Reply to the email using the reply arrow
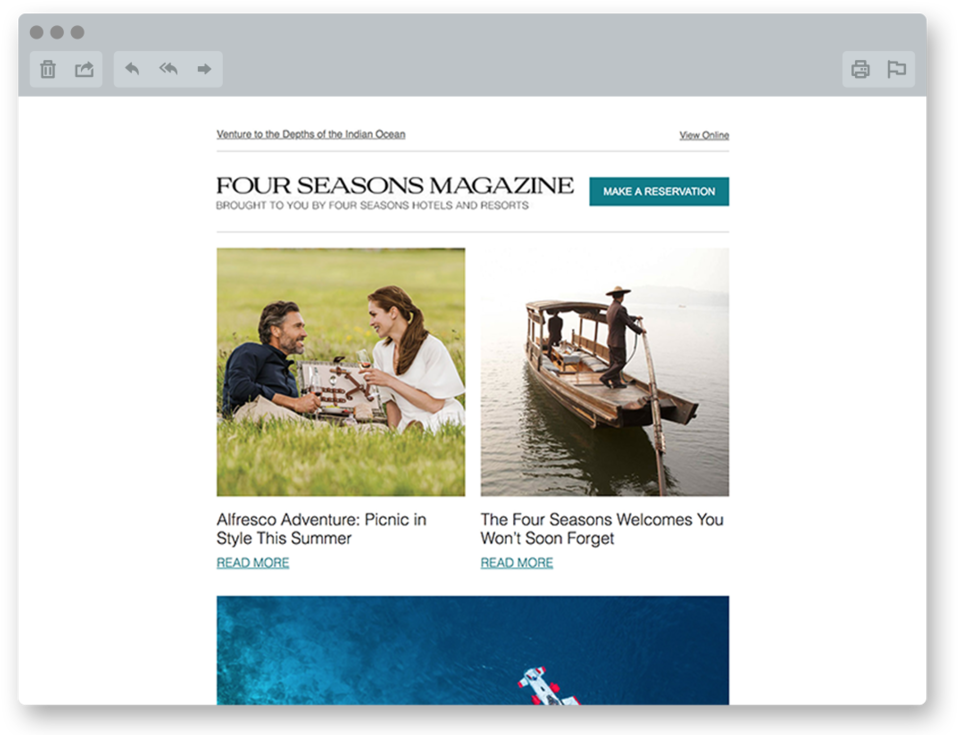This screenshot has height=735, width=958. coord(132,68)
